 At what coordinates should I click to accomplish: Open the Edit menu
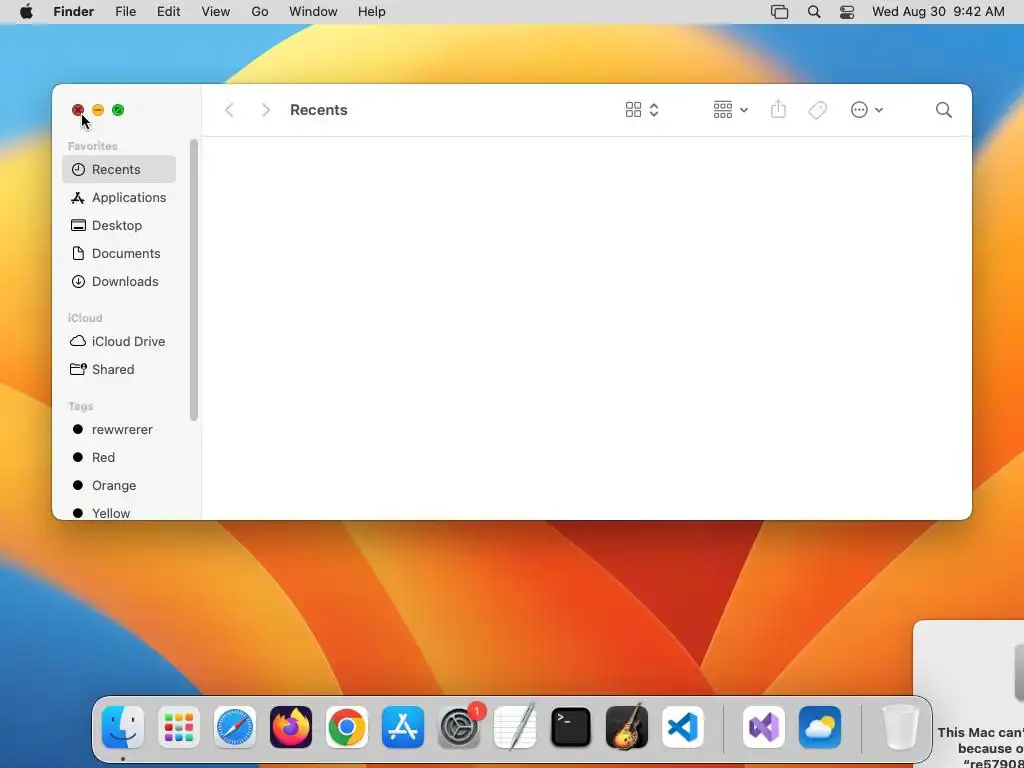(168, 12)
